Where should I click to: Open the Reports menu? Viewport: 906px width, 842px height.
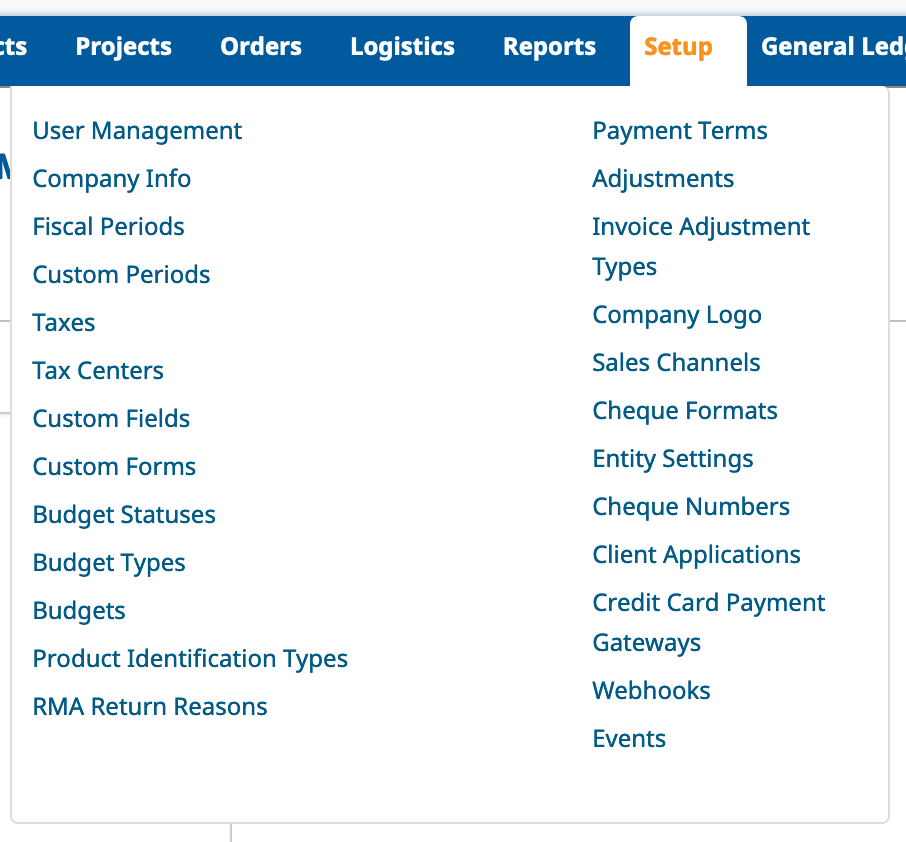tap(549, 47)
